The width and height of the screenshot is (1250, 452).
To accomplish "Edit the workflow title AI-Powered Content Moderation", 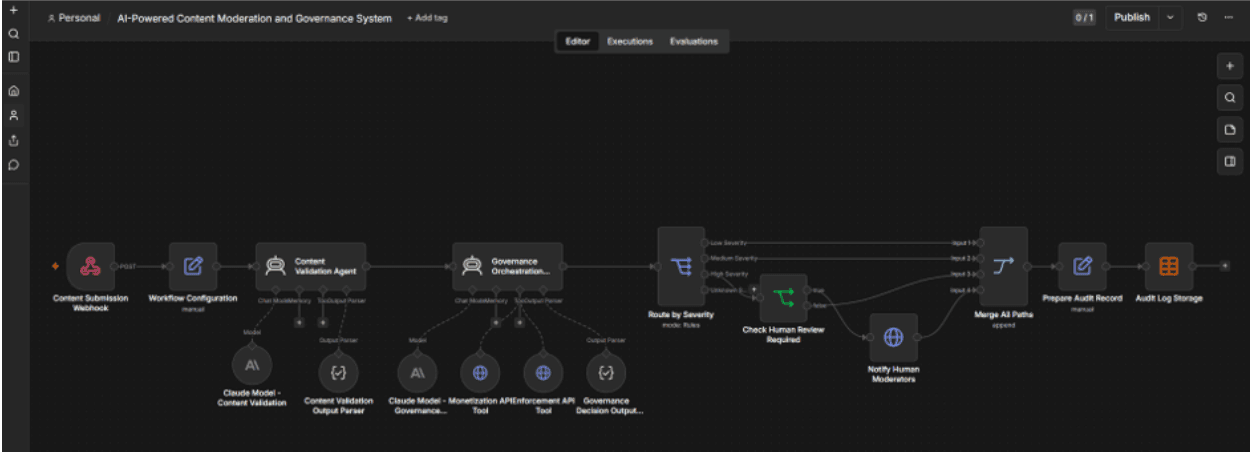I will click(x=254, y=18).
